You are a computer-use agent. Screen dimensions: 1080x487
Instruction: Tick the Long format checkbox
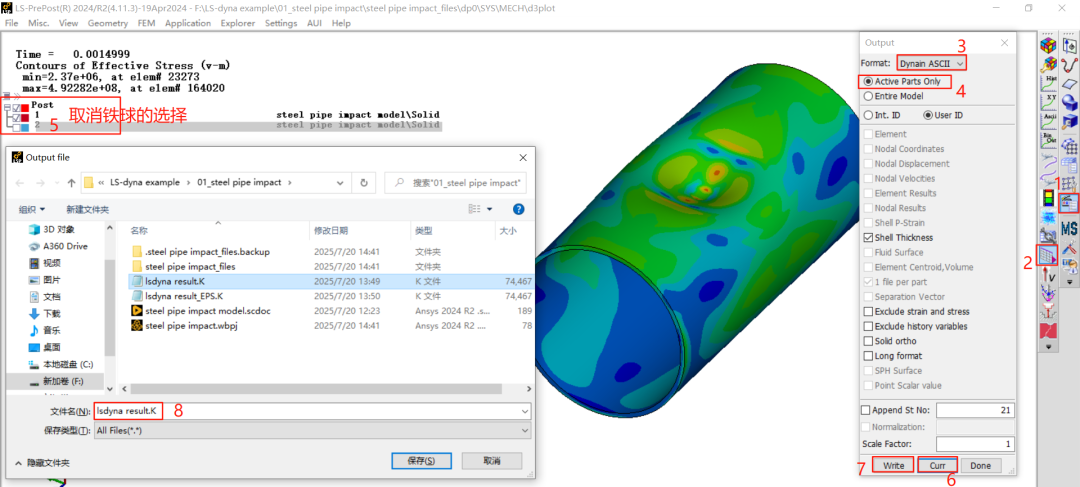(x=867, y=356)
